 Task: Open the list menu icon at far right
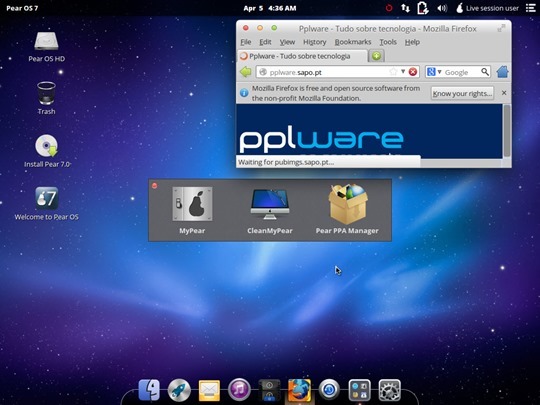click(x=531, y=8)
